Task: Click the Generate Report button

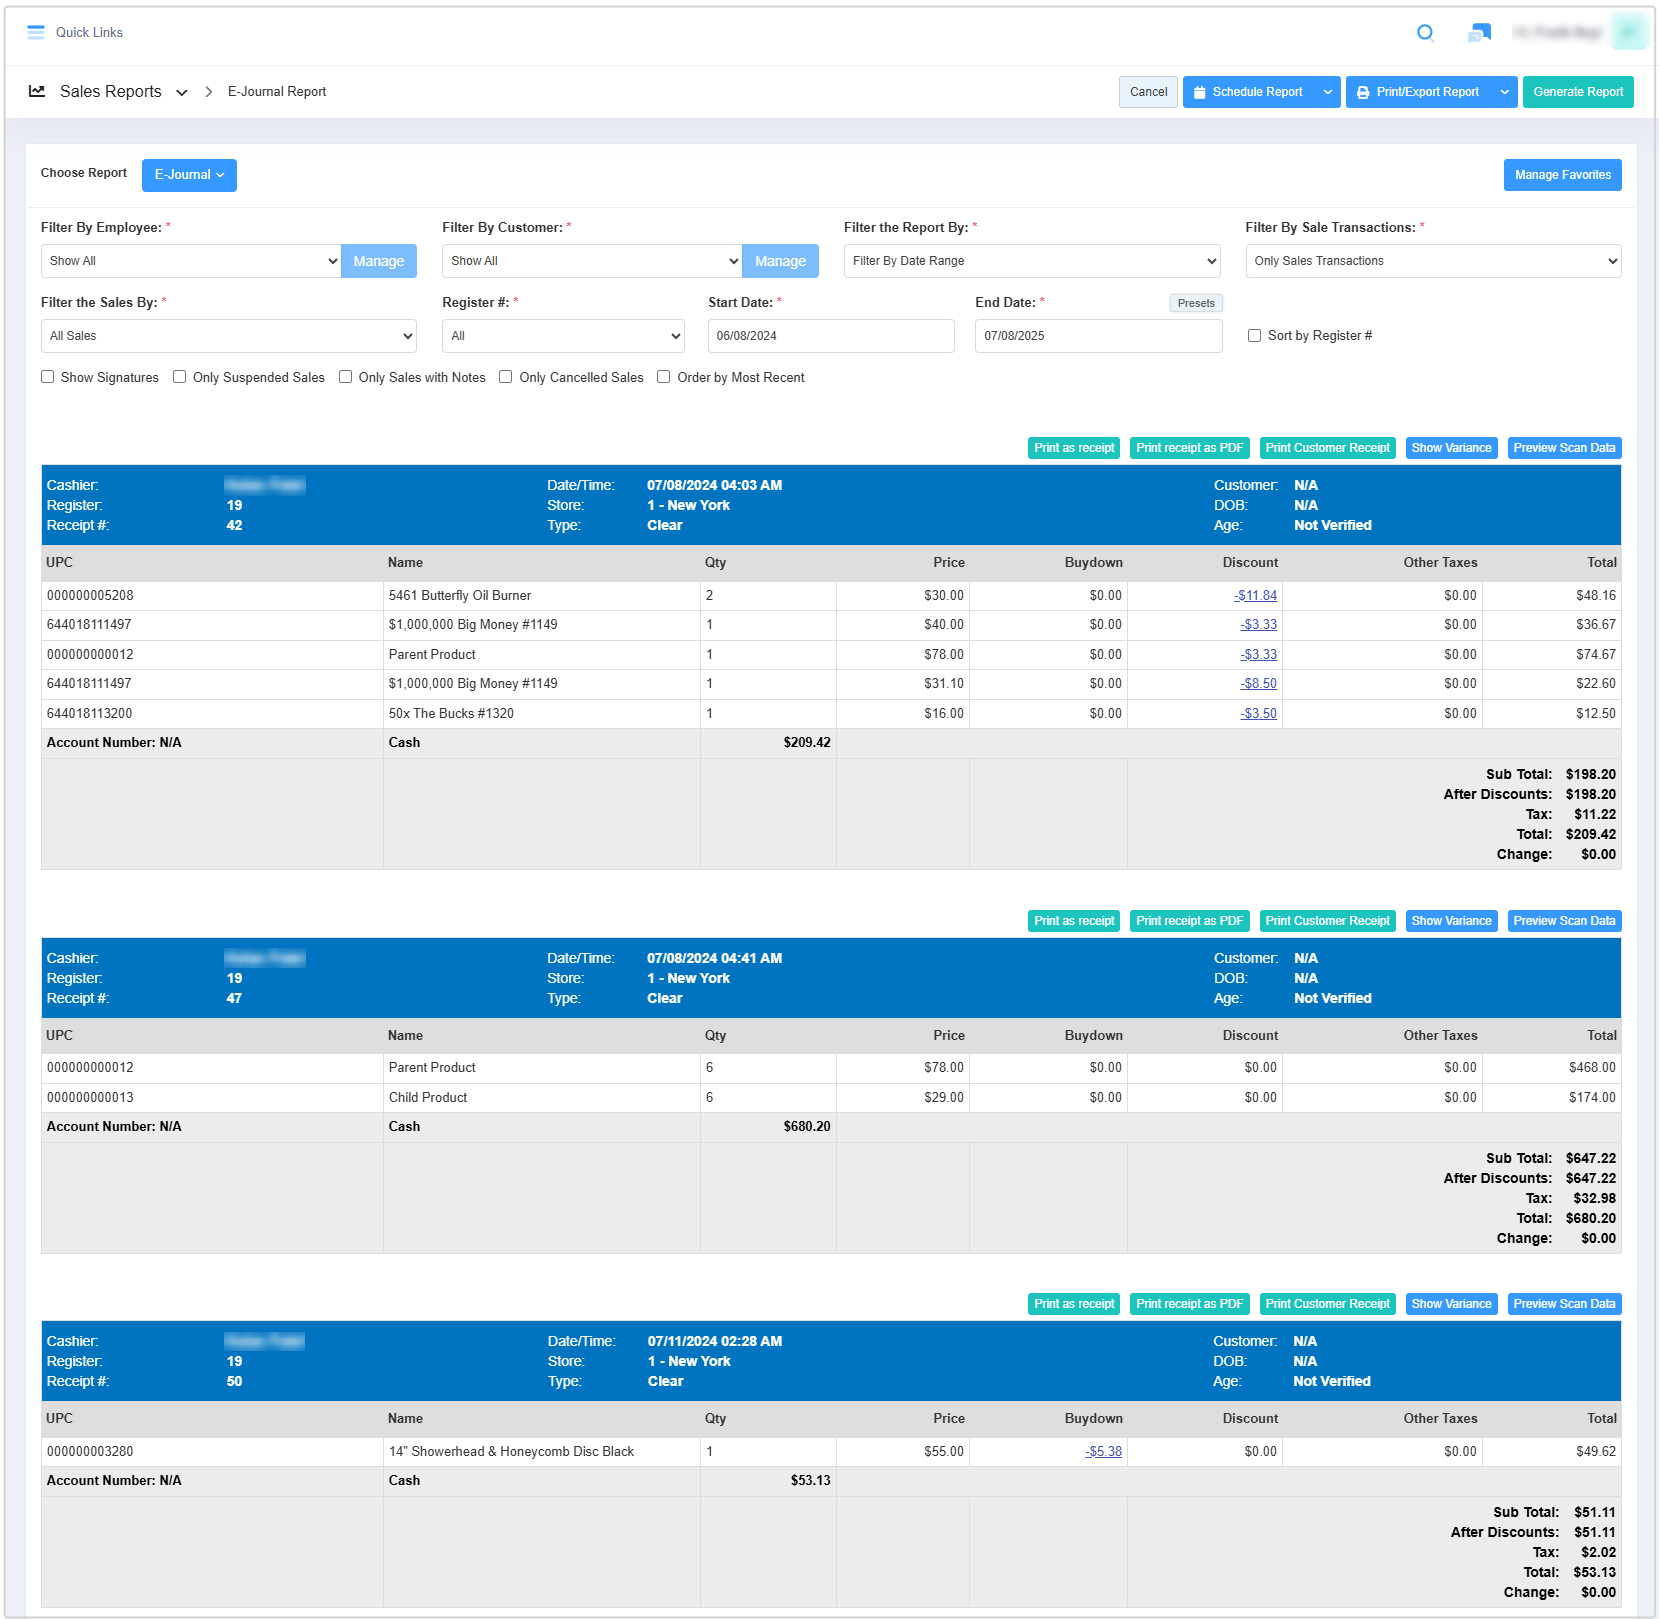Action: click(1577, 92)
